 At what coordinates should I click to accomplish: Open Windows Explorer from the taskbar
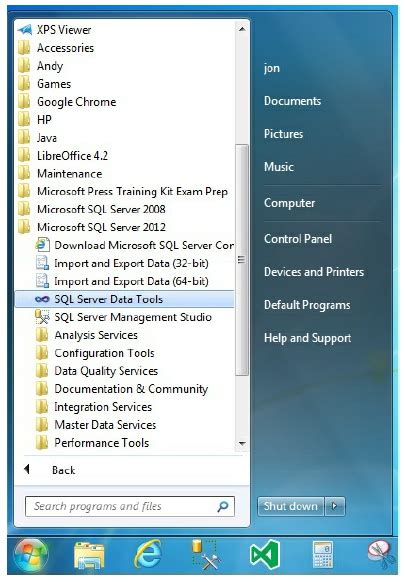(x=89, y=555)
